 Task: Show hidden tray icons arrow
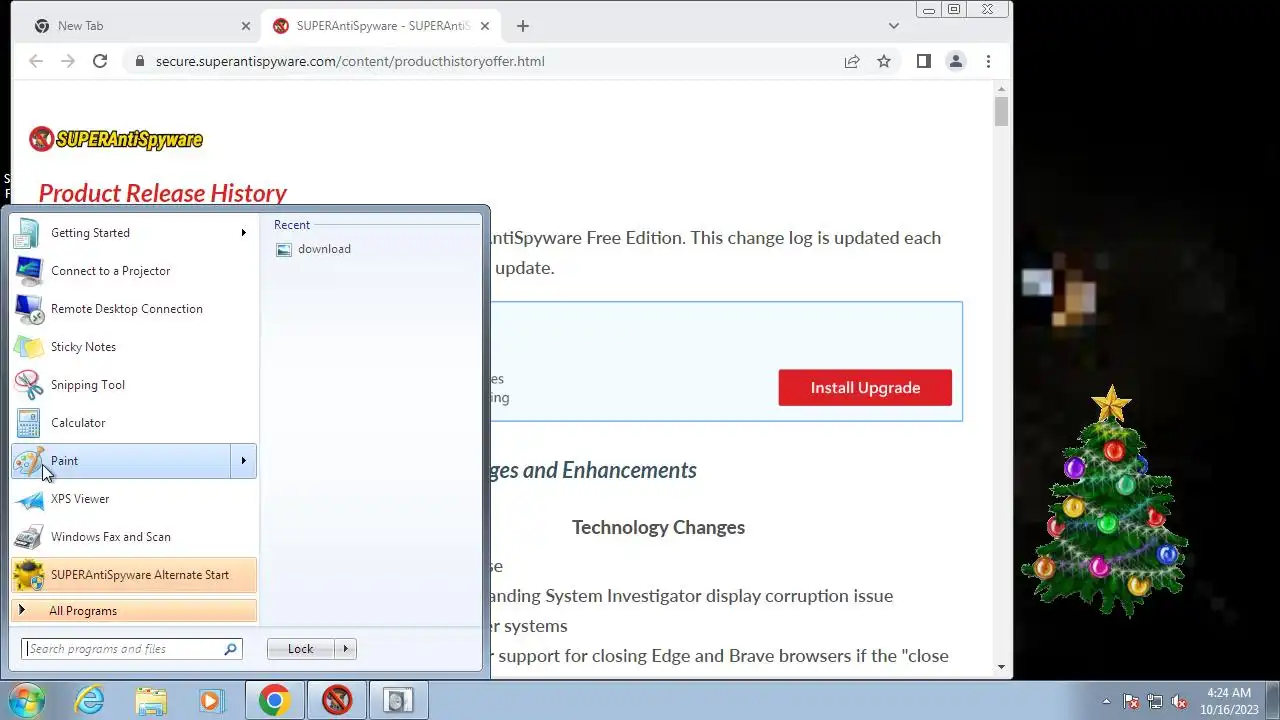pos(1106,701)
